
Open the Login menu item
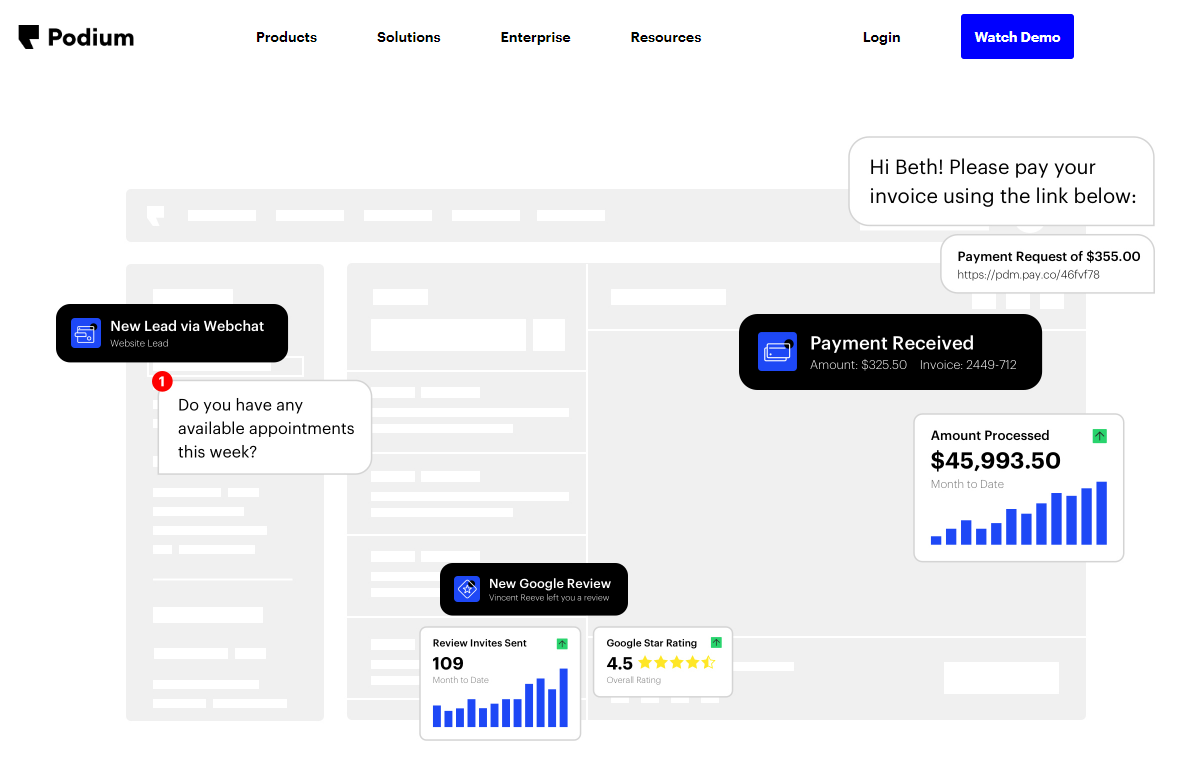tap(881, 37)
